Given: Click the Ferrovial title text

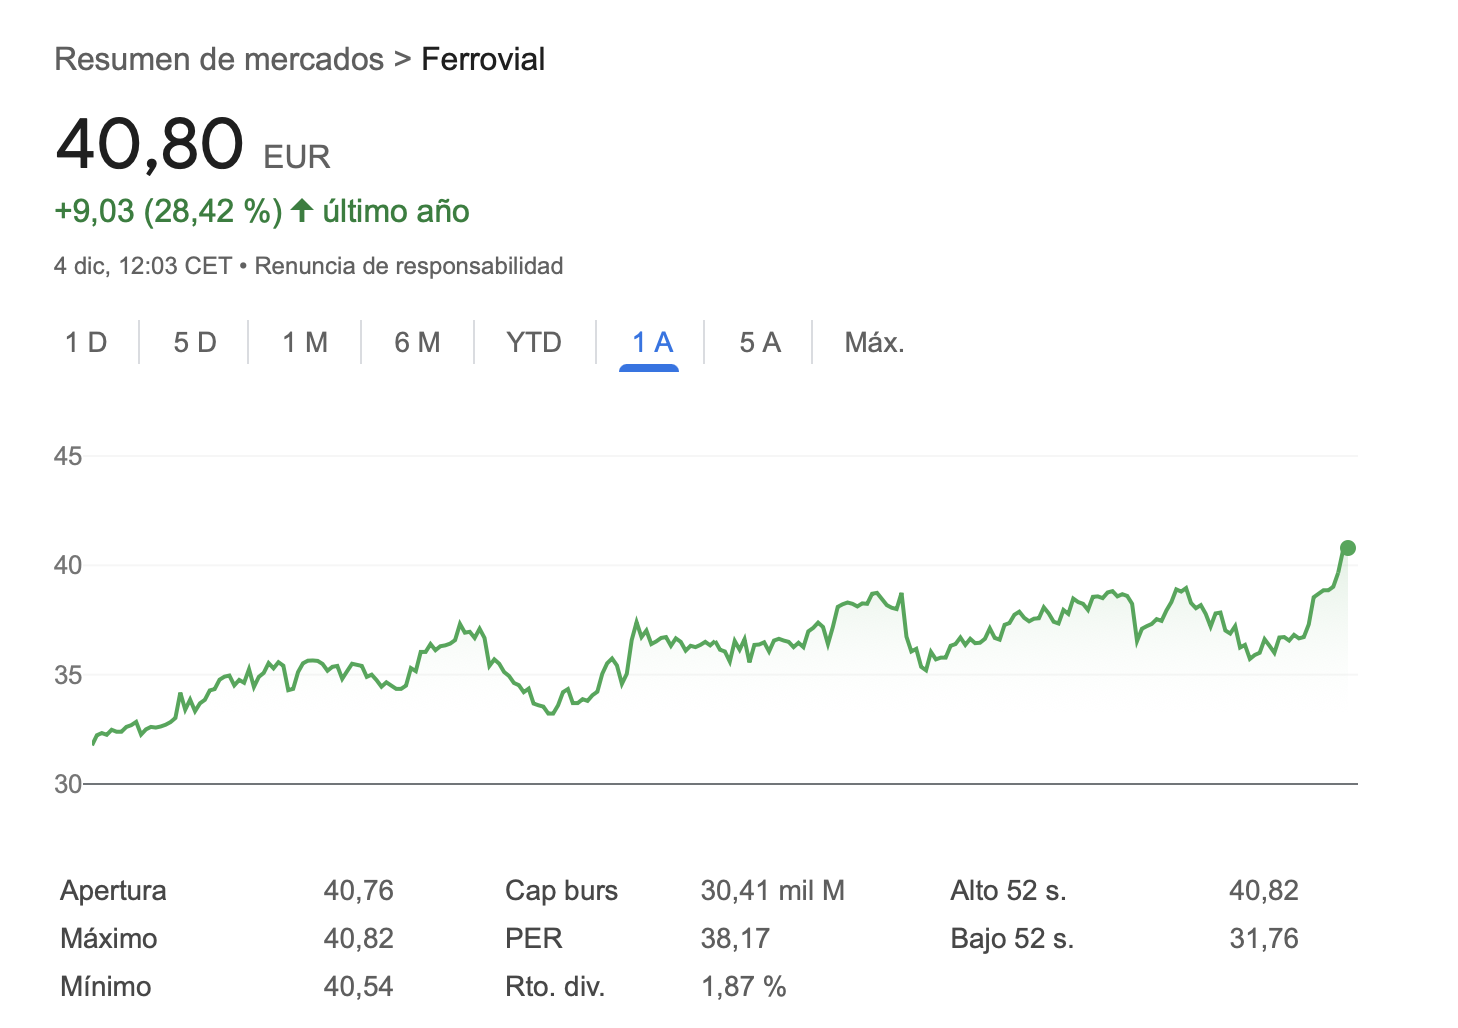Looking at the screenshot, I should point(483,59).
